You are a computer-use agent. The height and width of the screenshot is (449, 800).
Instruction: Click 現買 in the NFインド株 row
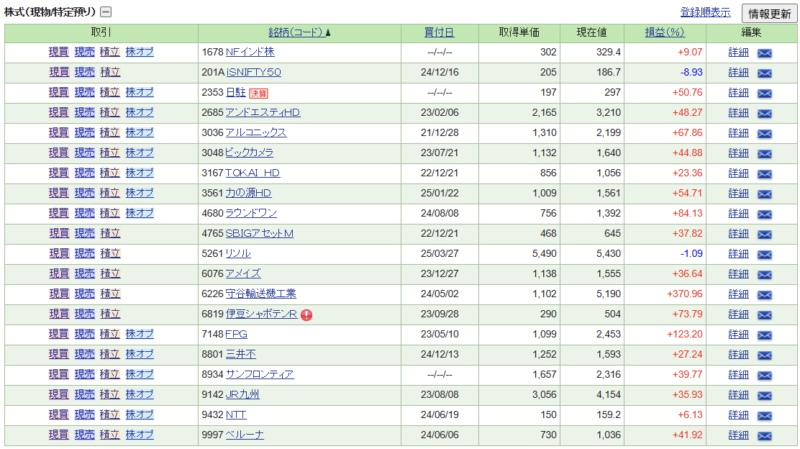tap(59, 52)
